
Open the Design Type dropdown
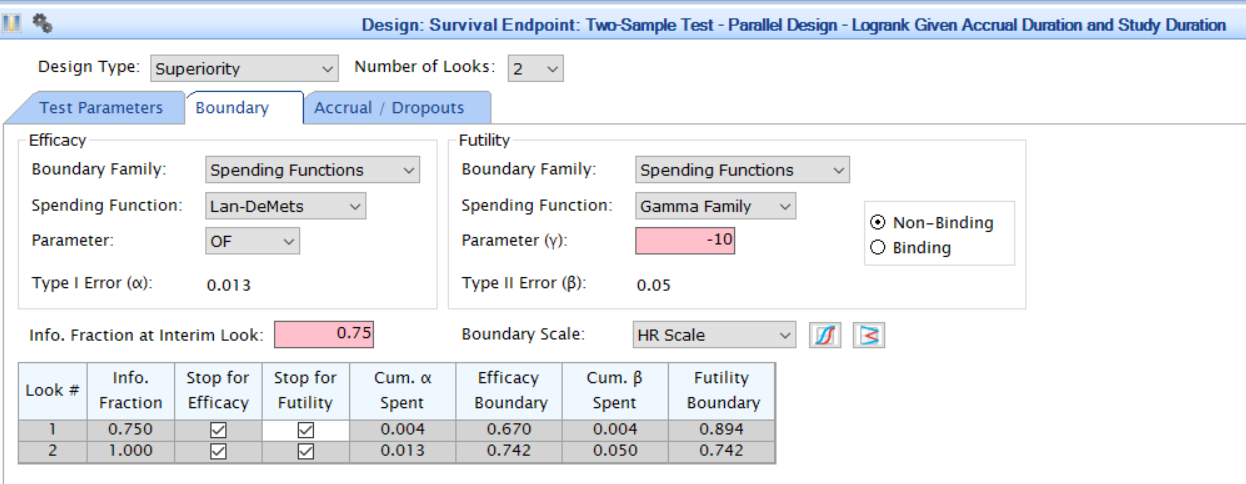[244, 69]
